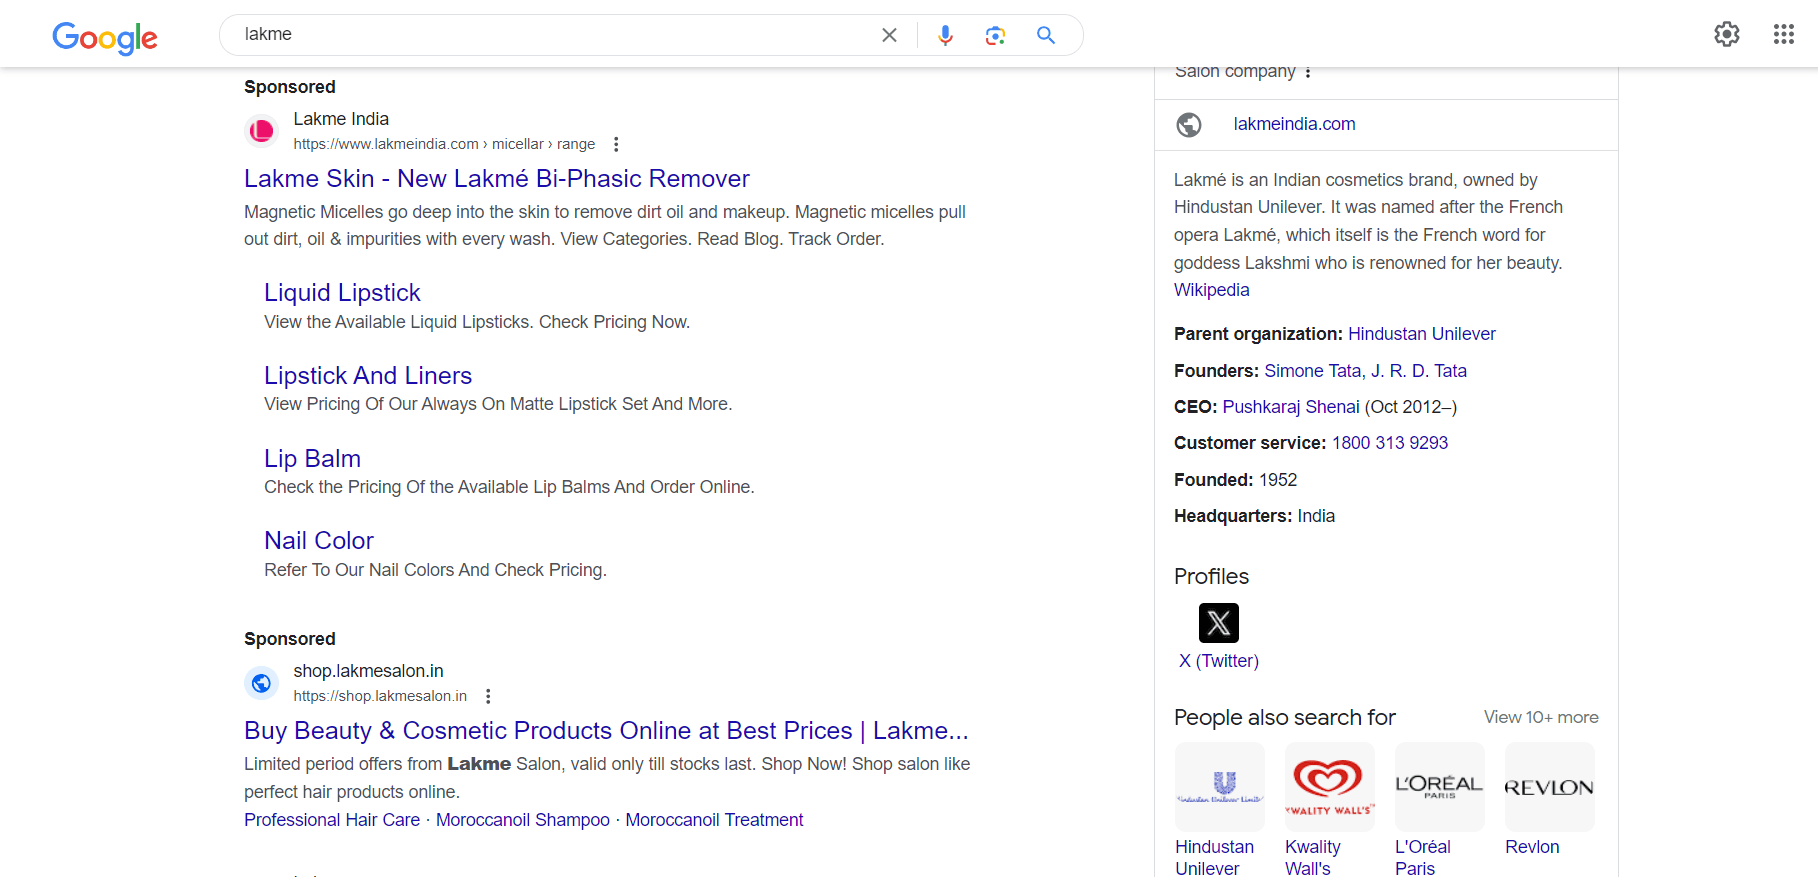Image resolution: width=1818 pixels, height=877 pixels.
Task: Open Google Lens image search
Action: click(x=995, y=35)
